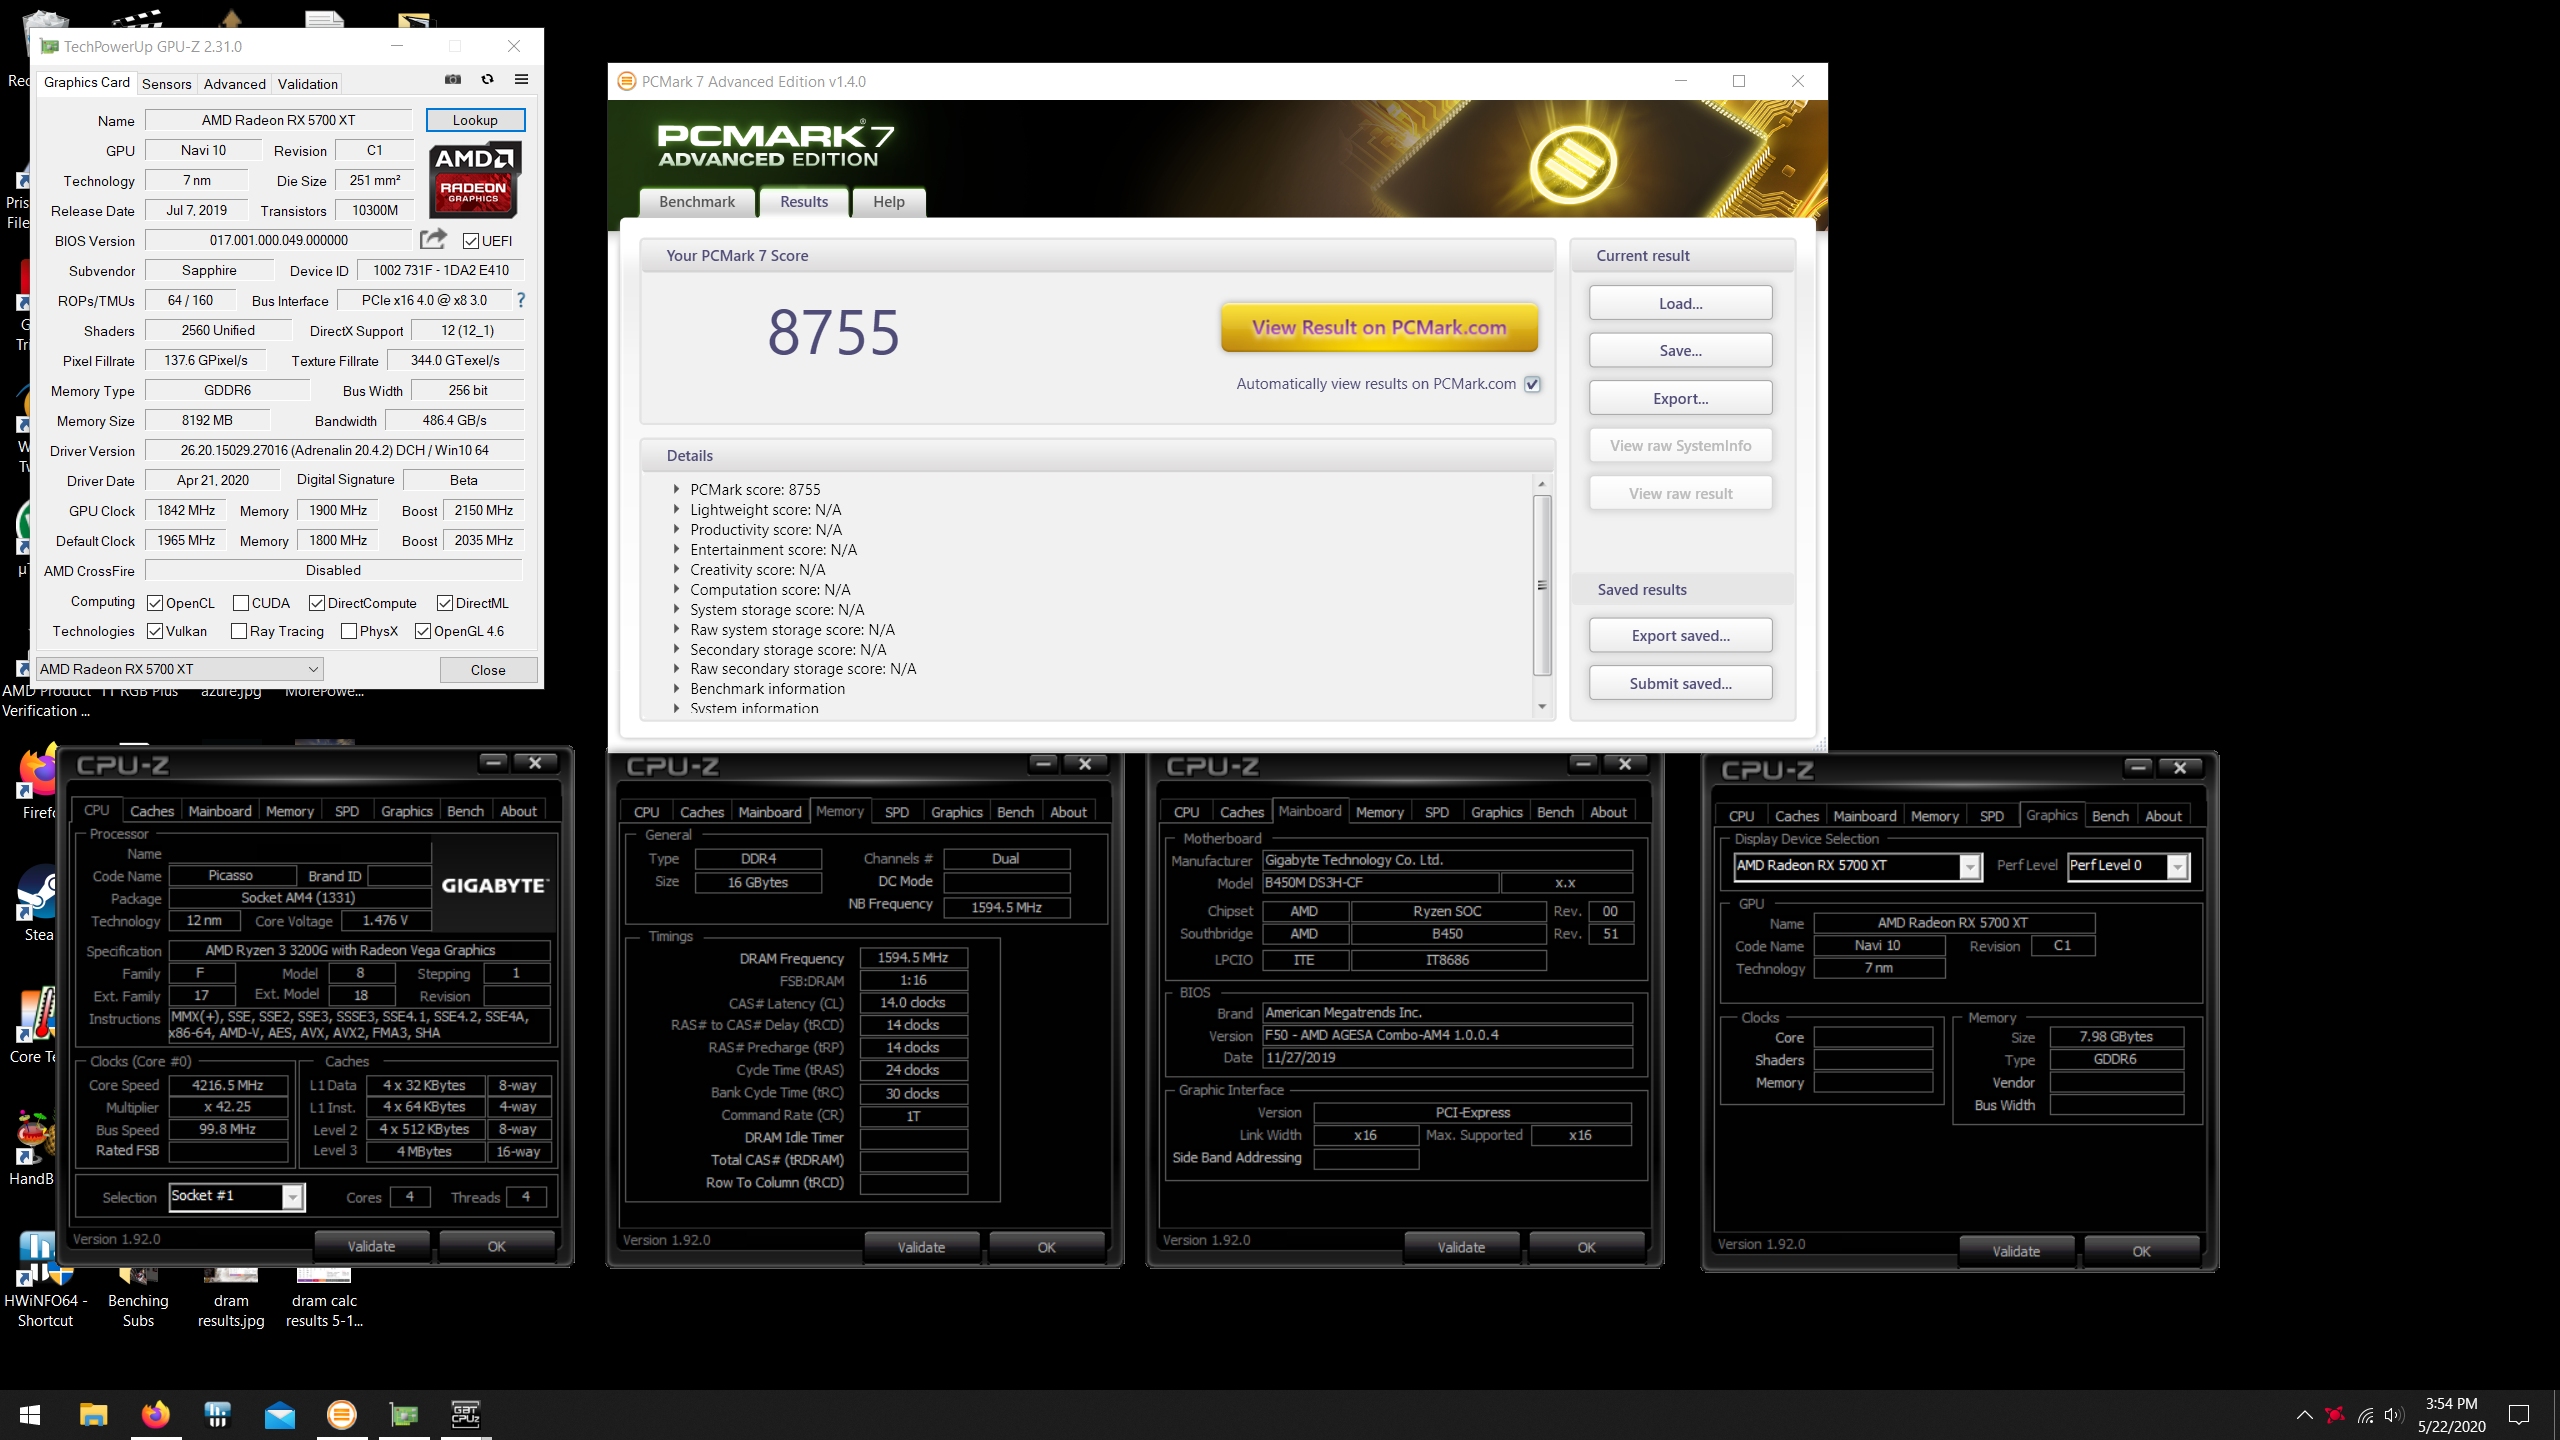Click the GPU-Z screenshot camera icon
Image resolution: width=2560 pixels, height=1440 pixels.
click(453, 80)
